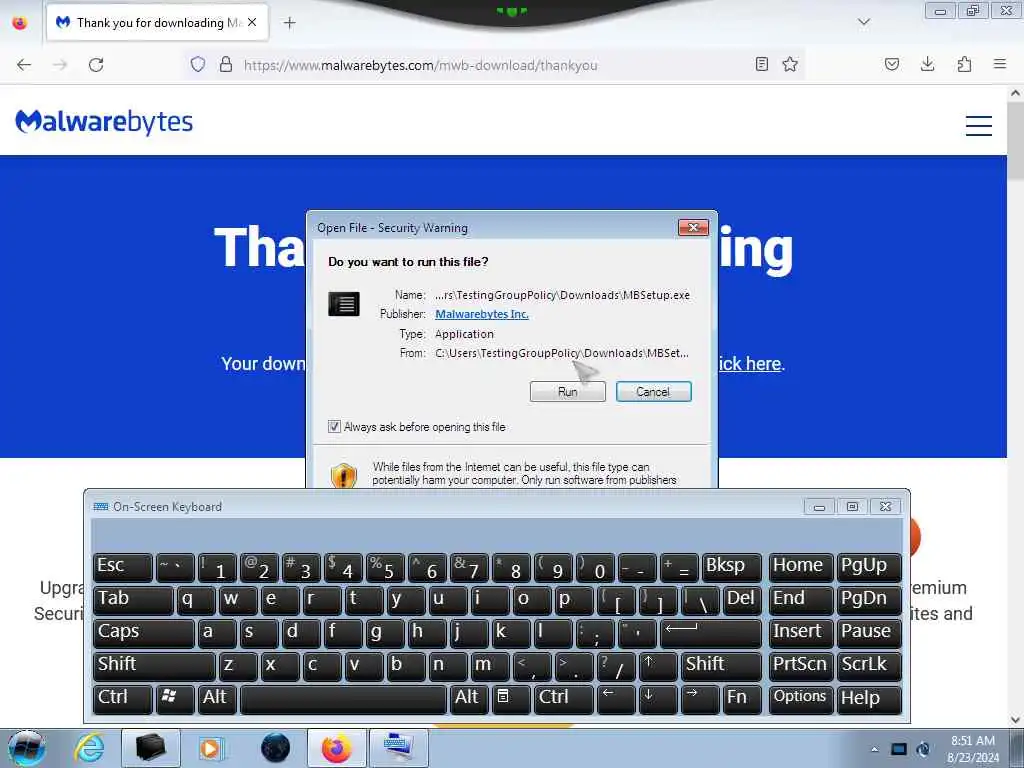Toggle left Alt key on keyboard
Viewport: 1024px width, 768px height.
pos(216,699)
